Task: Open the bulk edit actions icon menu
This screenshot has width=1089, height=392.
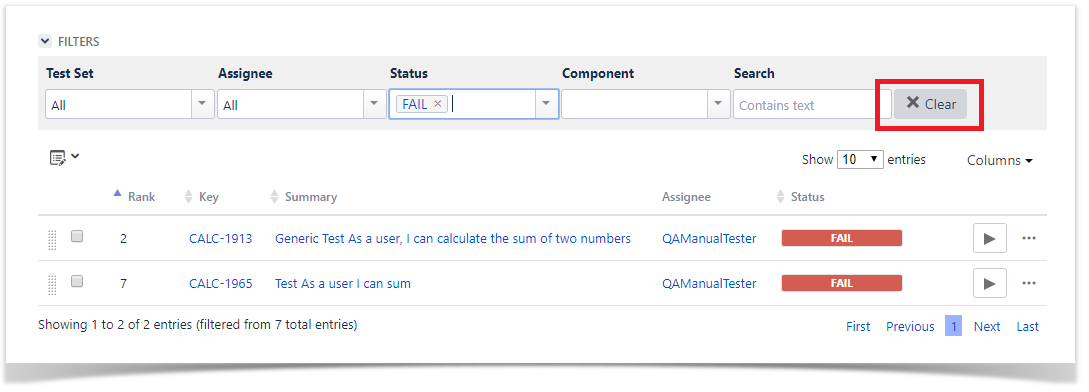Action: pos(65,158)
